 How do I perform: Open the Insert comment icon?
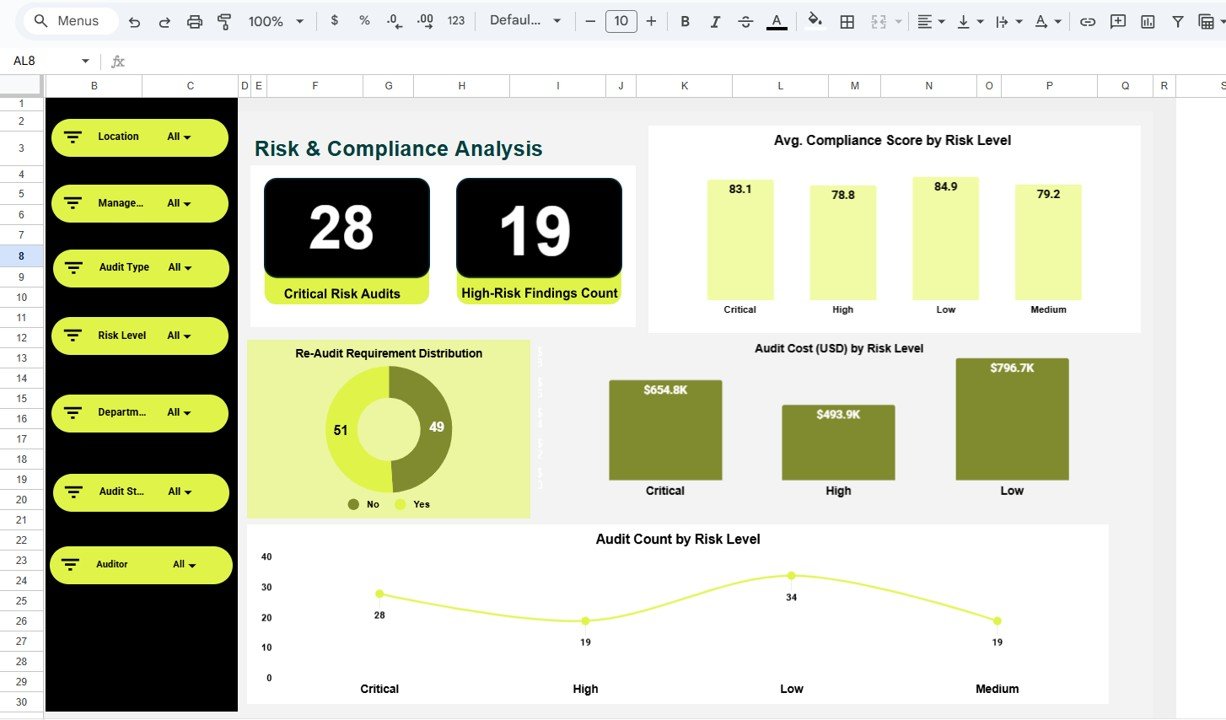1117,20
